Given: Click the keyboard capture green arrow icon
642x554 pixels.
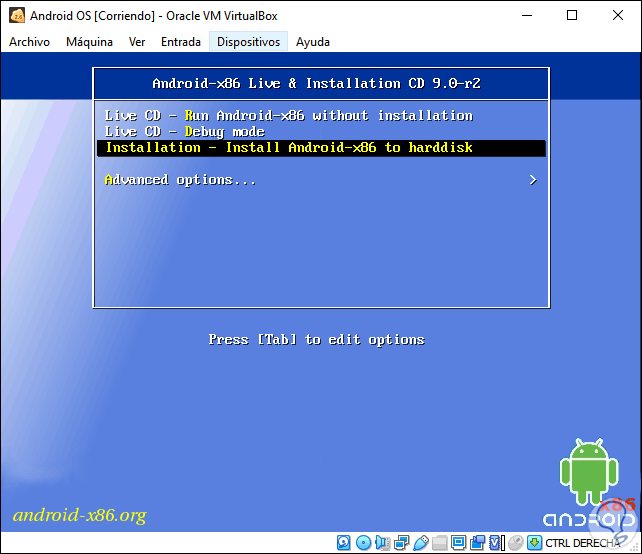Looking at the screenshot, I should pyautogui.click(x=534, y=543).
